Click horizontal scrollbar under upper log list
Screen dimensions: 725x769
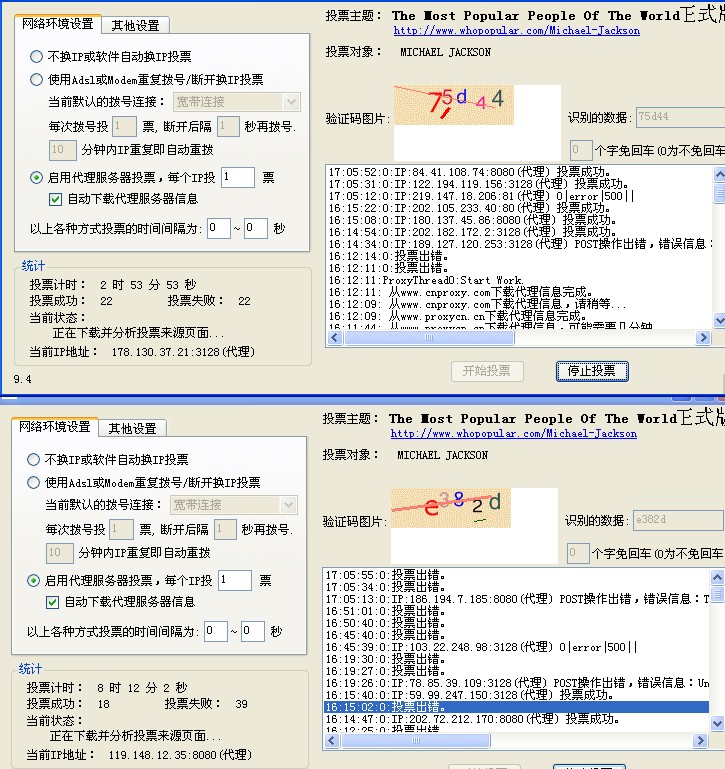click(x=520, y=338)
